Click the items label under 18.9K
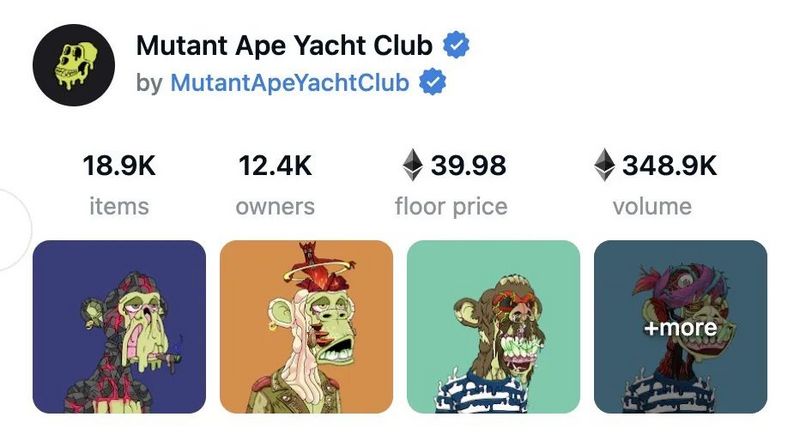Viewport: 800px width, 441px height. pos(119,207)
